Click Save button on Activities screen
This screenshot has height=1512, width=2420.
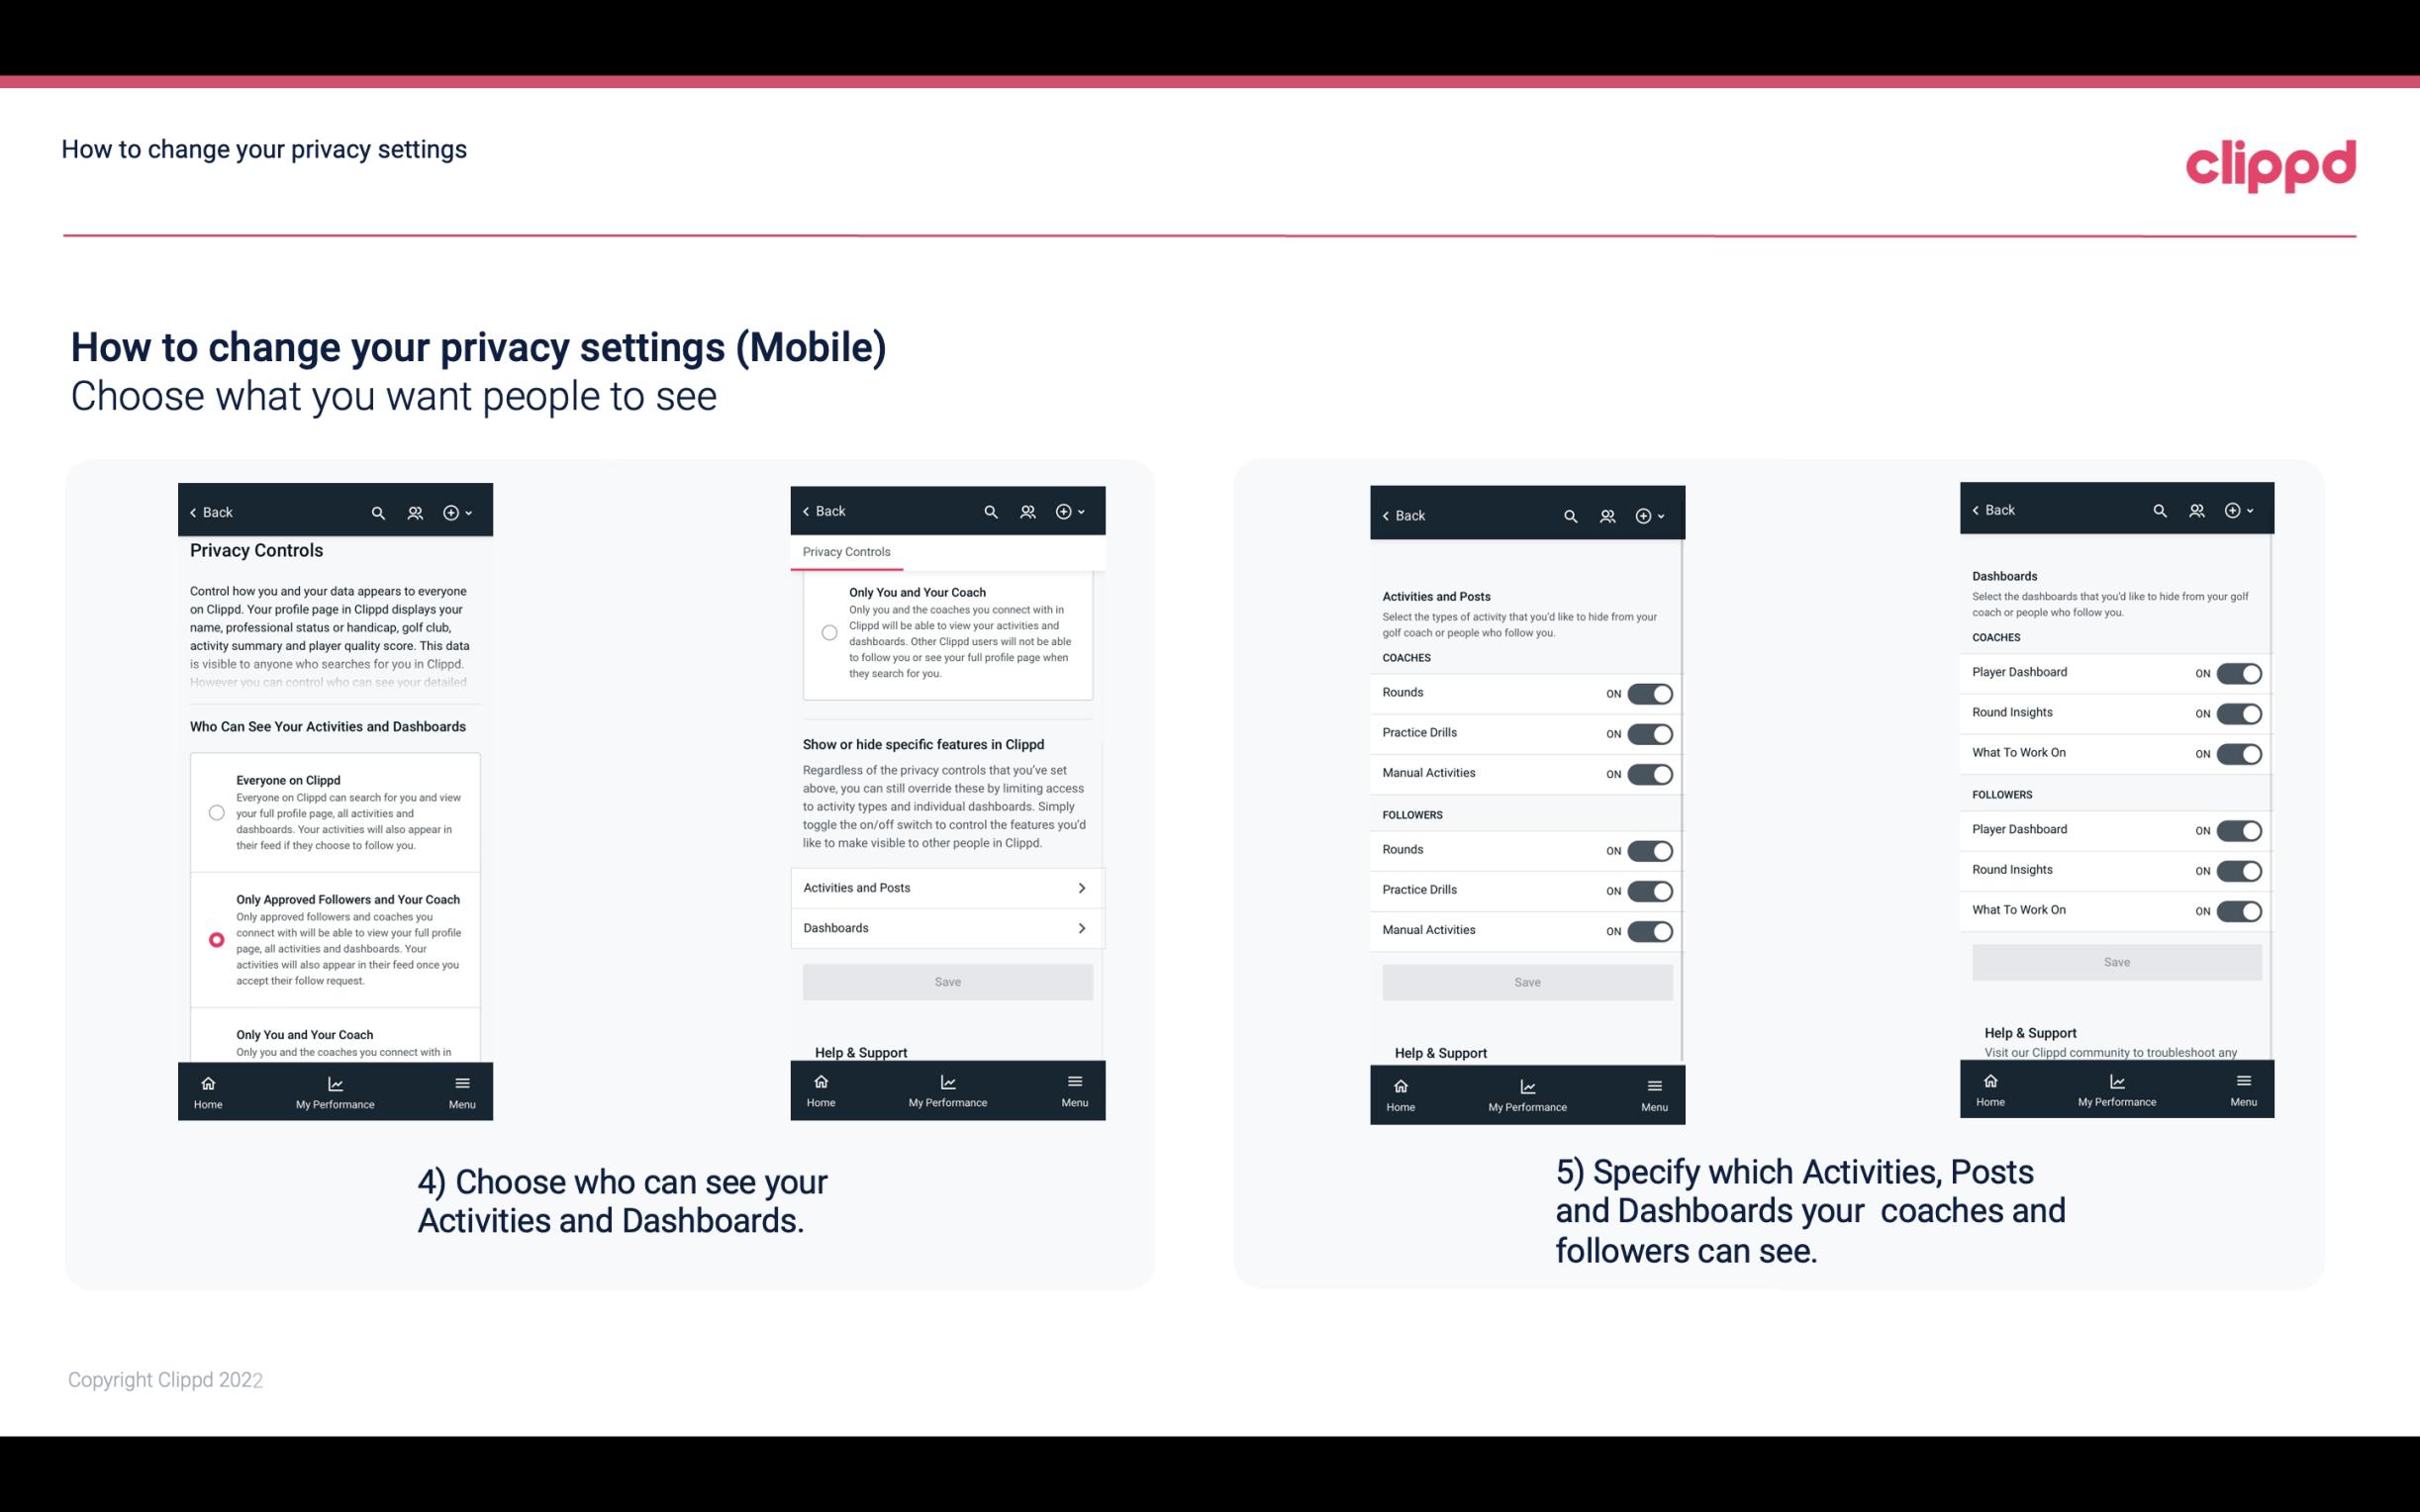(x=1524, y=981)
